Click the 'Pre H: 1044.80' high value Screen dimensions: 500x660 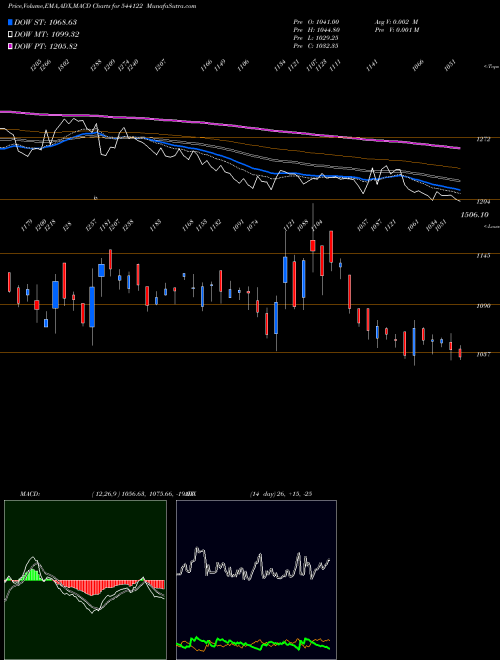point(316,30)
